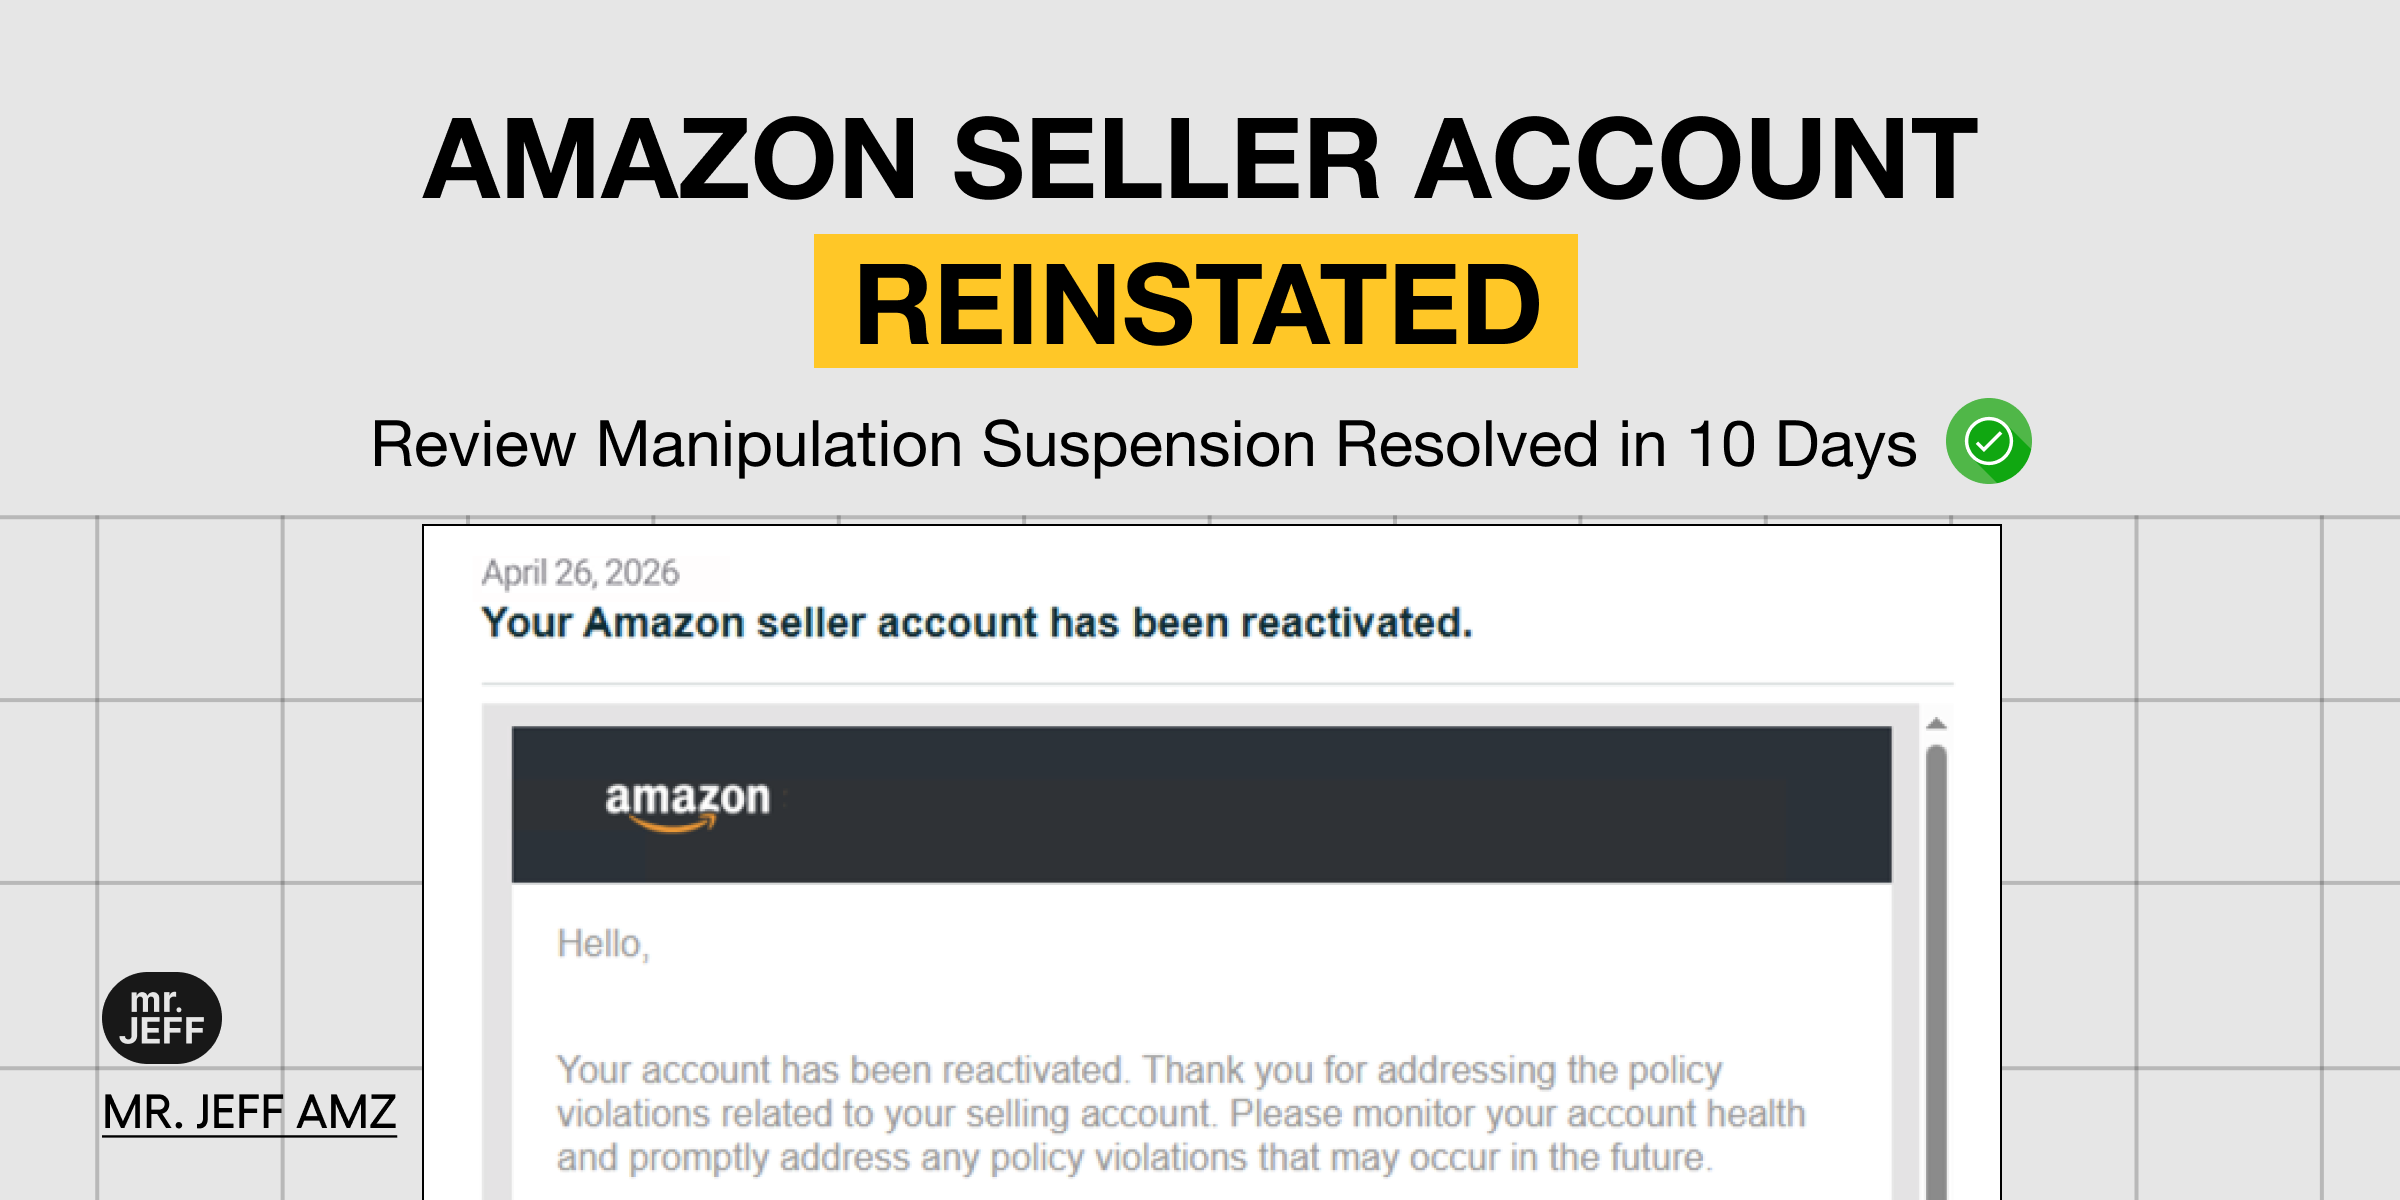Click the dark Amazon email header bar
Image resolution: width=2400 pixels, height=1200 pixels.
(x=1201, y=805)
